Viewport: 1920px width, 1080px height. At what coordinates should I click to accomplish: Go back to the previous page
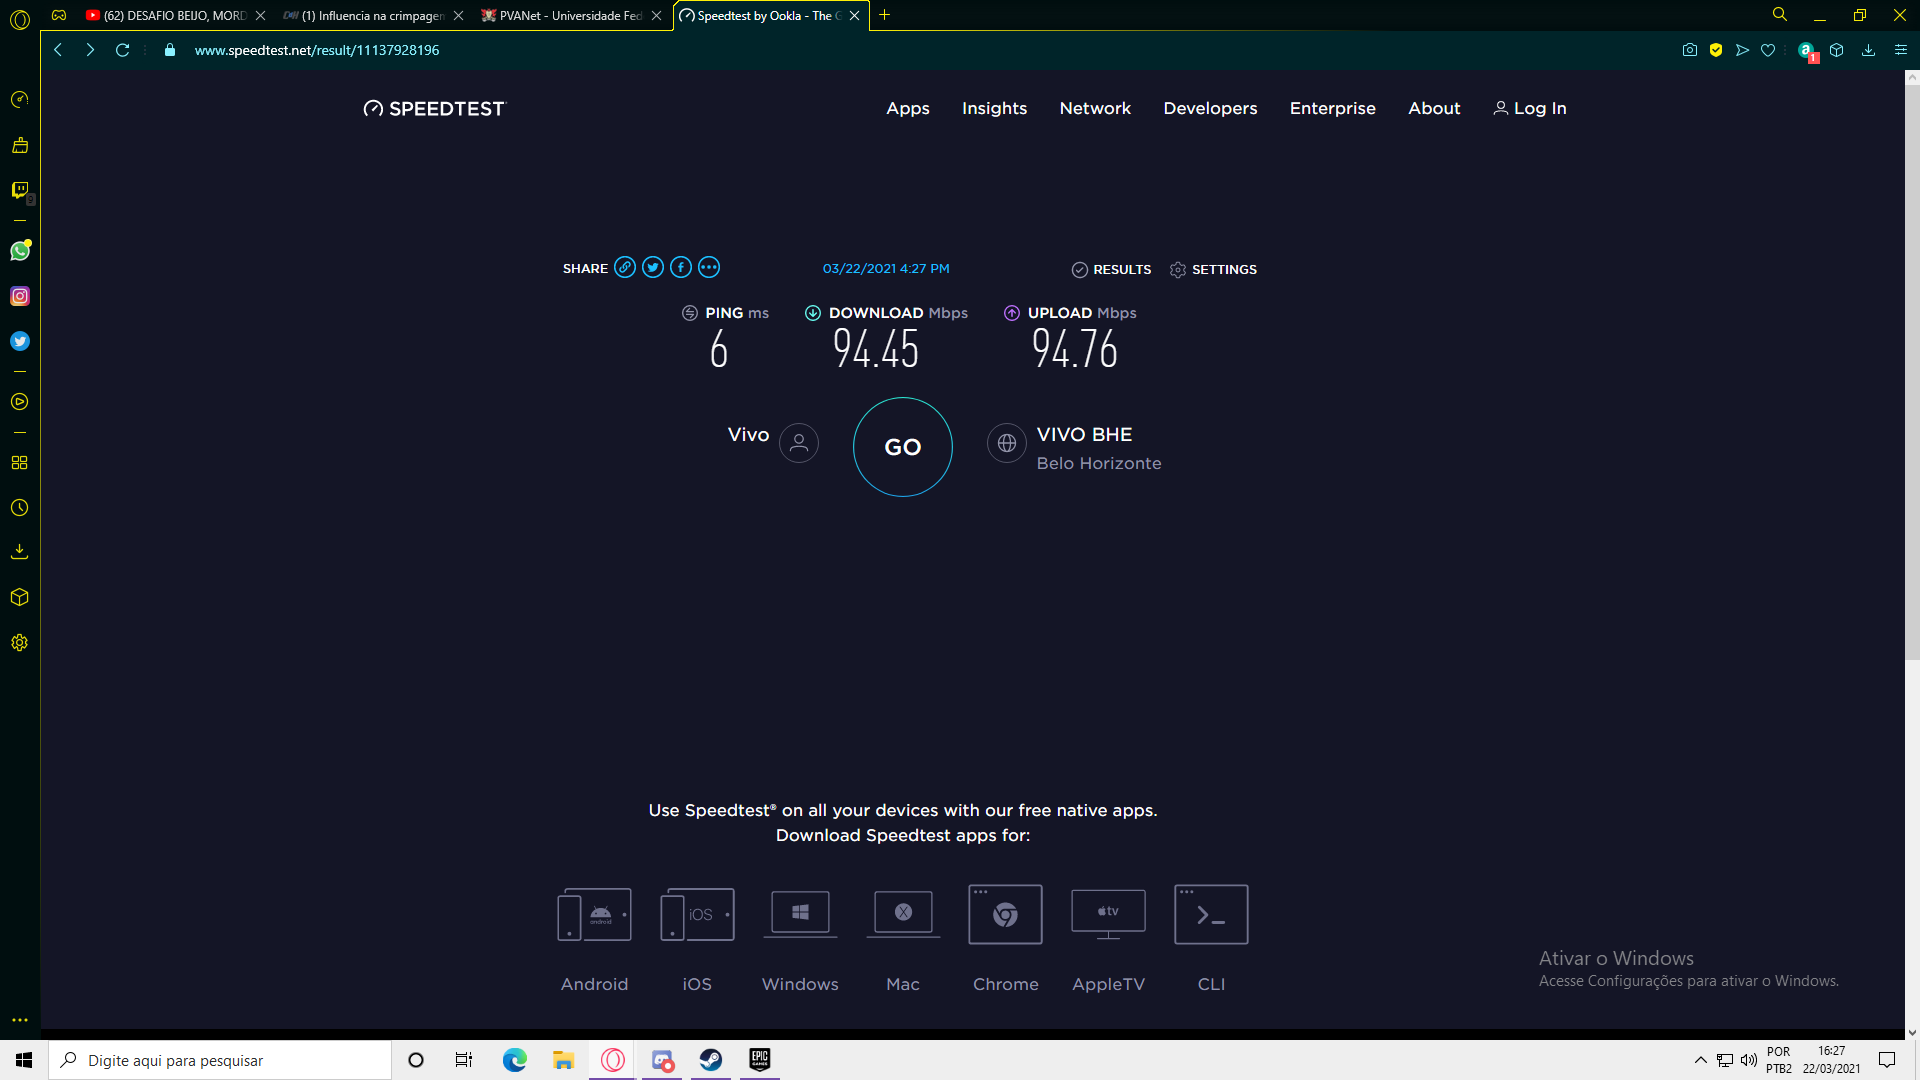58,50
